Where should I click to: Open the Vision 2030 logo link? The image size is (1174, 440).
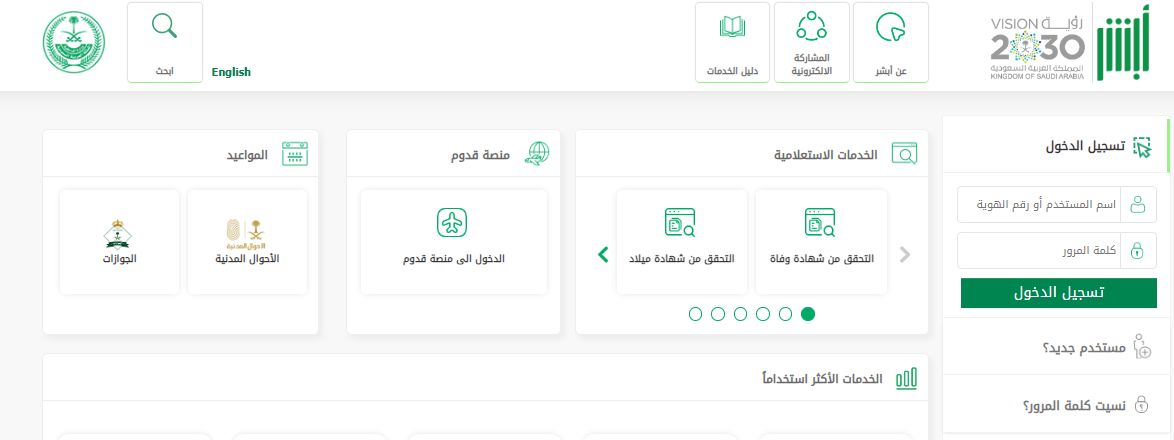(x=1037, y=45)
